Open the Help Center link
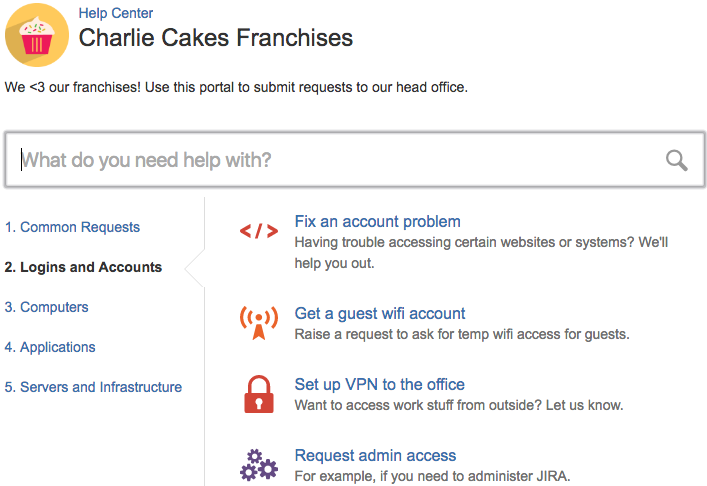 [115, 13]
